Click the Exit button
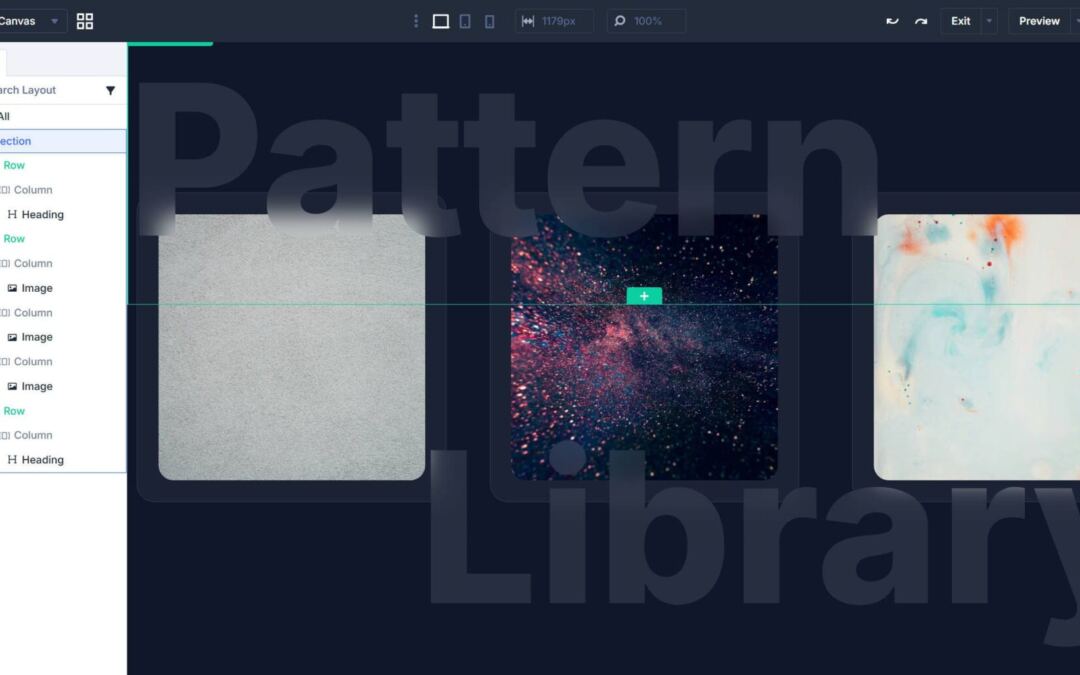The height and width of the screenshot is (675, 1080). click(x=959, y=20)
